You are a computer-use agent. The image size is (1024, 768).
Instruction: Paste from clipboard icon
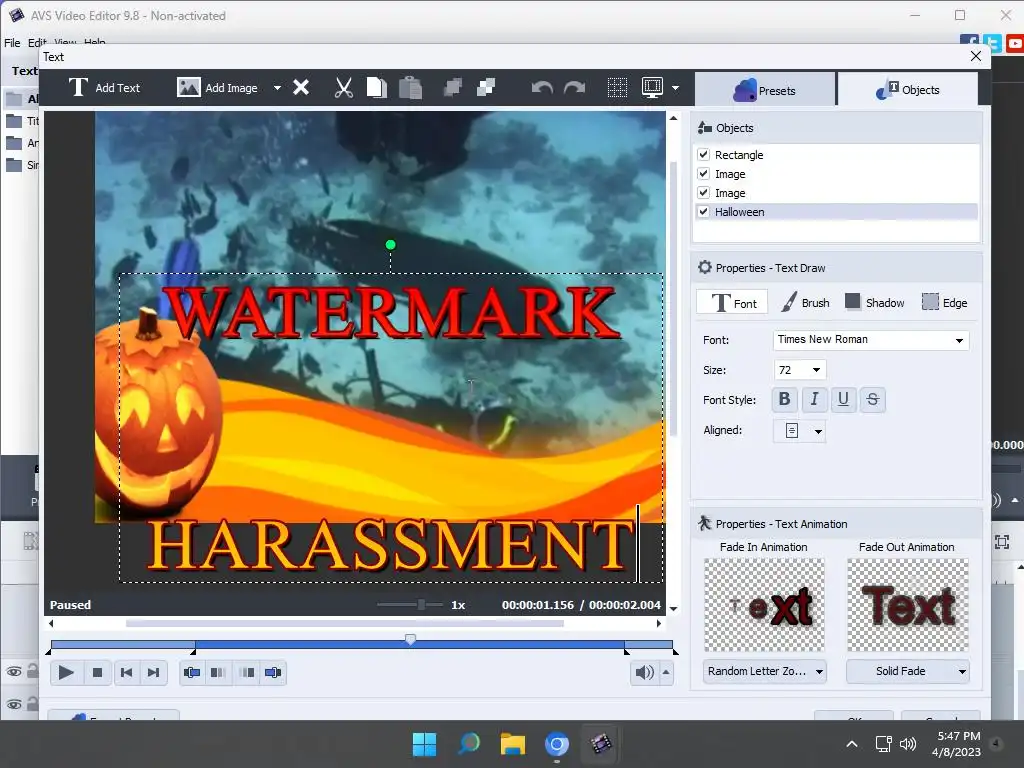click(x=410, y=88)
